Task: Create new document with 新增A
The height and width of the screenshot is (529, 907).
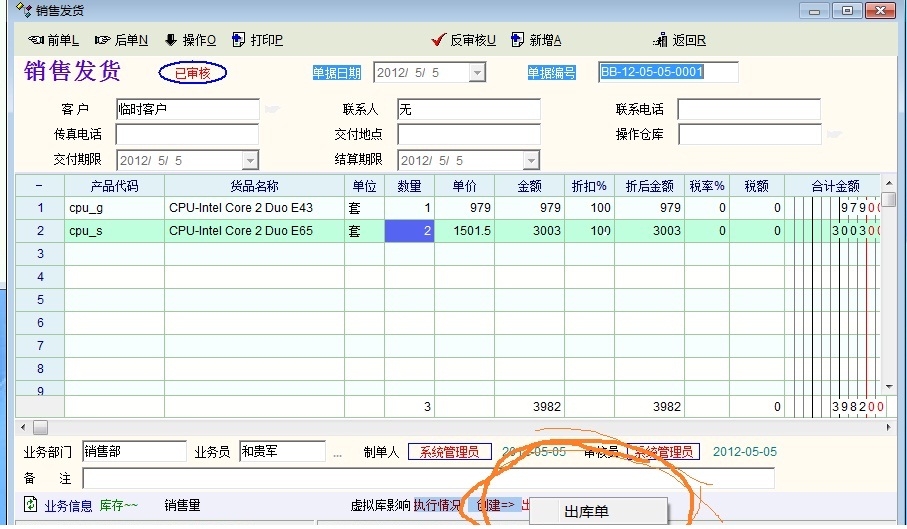Action: [537, 40]
